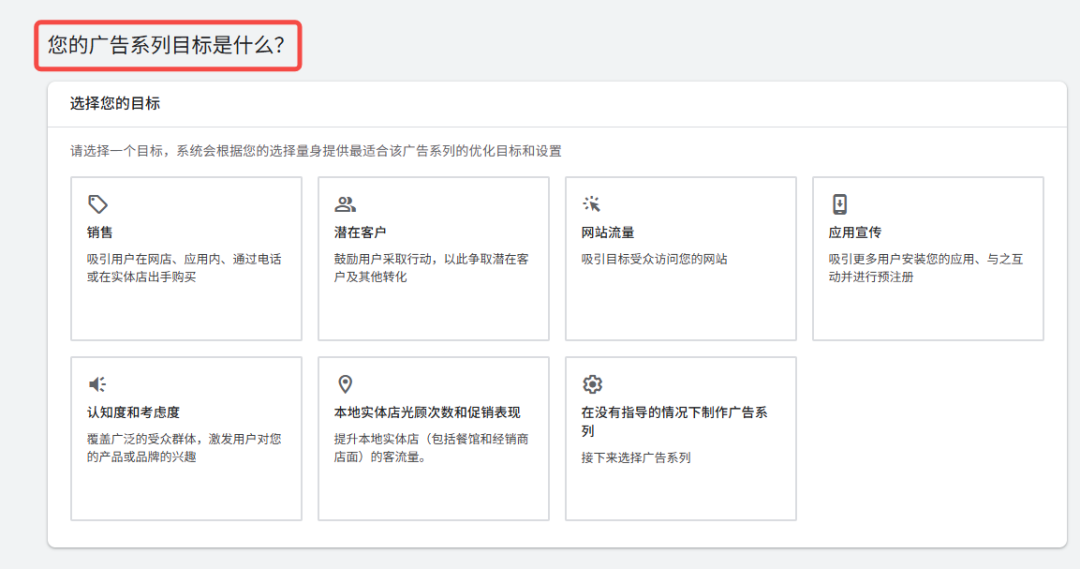Click description 鼓励用户采取行动，以此争取潜在客户
1080x569 pixels.
(x=432, y=268)
